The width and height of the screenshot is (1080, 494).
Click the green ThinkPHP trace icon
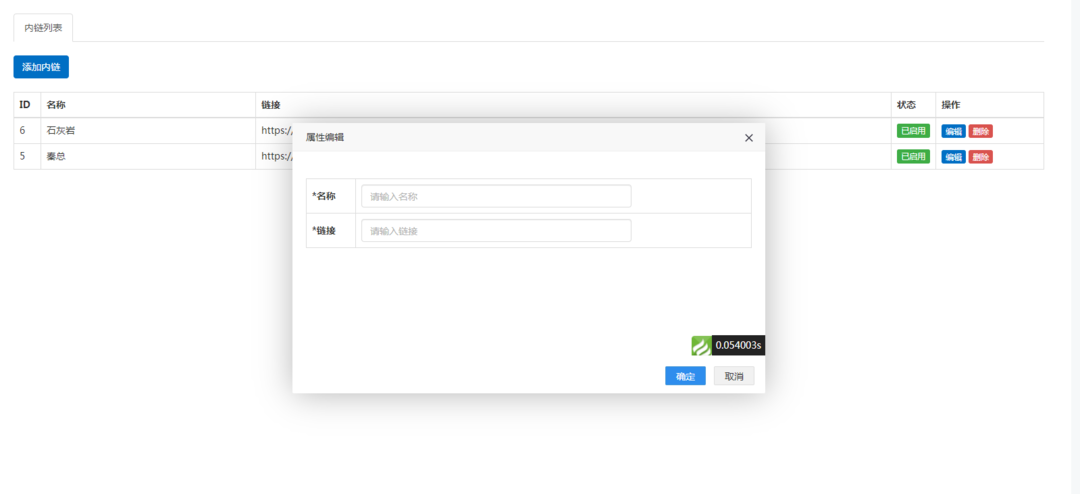(701, 345)
